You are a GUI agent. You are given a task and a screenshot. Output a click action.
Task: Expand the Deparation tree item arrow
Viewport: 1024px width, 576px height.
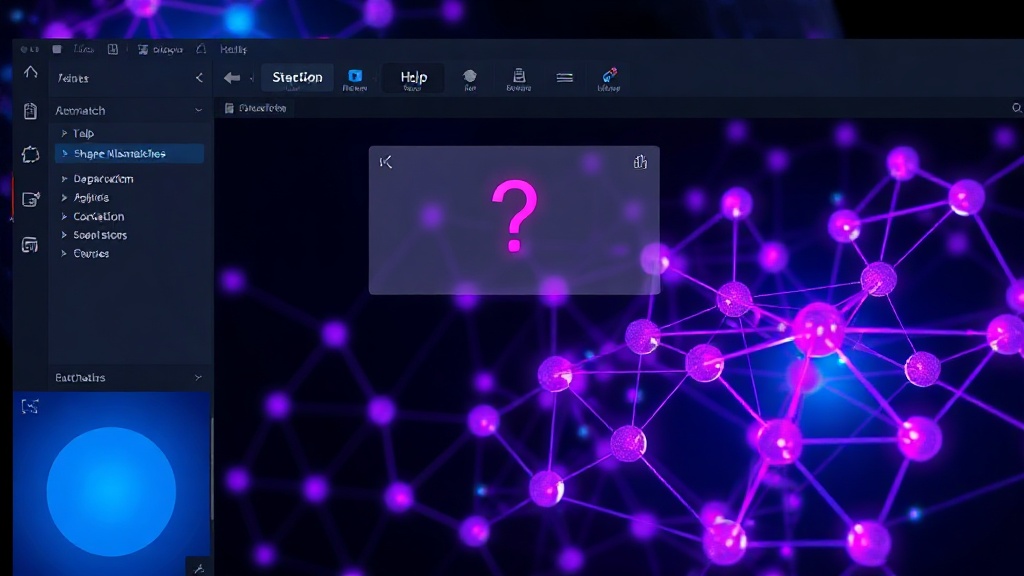[64, 178]
